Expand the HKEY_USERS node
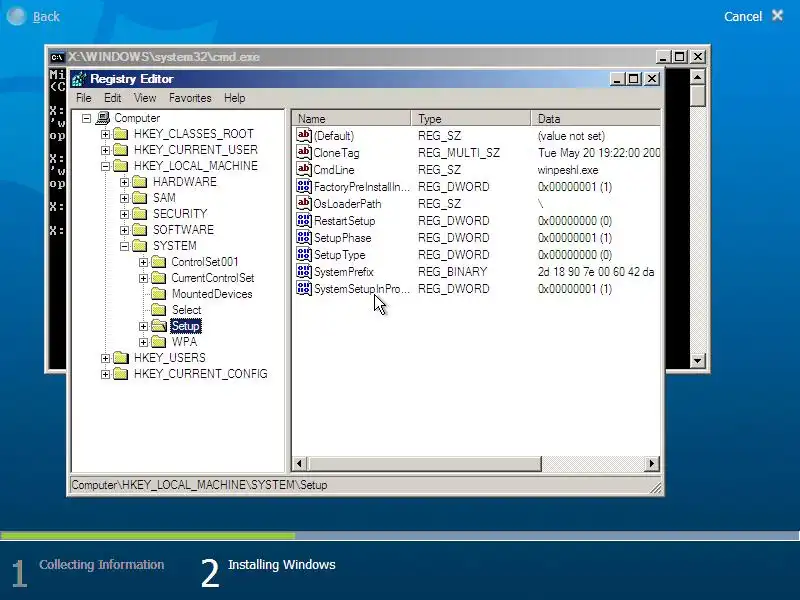 pyautogui.click(x=105, y=358)
